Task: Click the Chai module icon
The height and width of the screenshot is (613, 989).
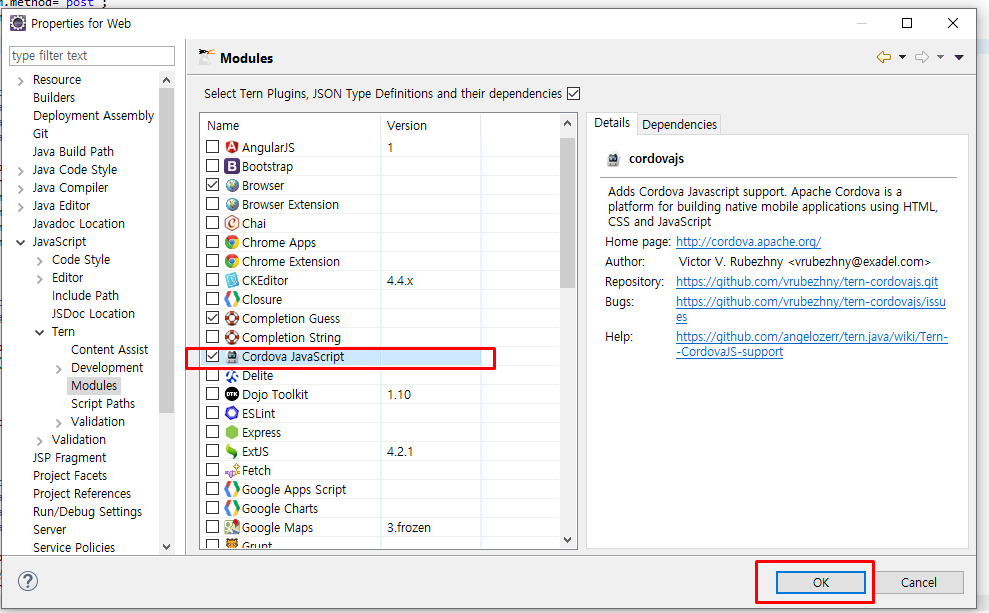Action: 232,223
